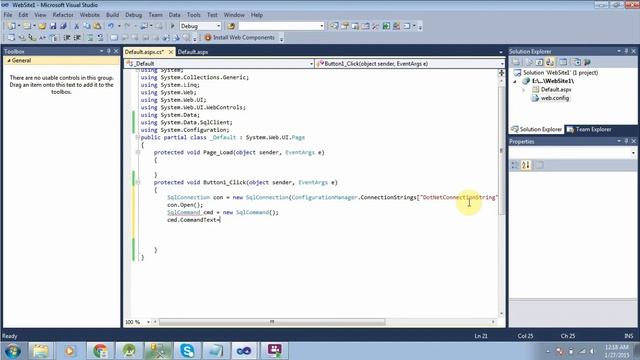Click the Start Debugging play icon
640x360 pixels.
[x=172, y=26]
